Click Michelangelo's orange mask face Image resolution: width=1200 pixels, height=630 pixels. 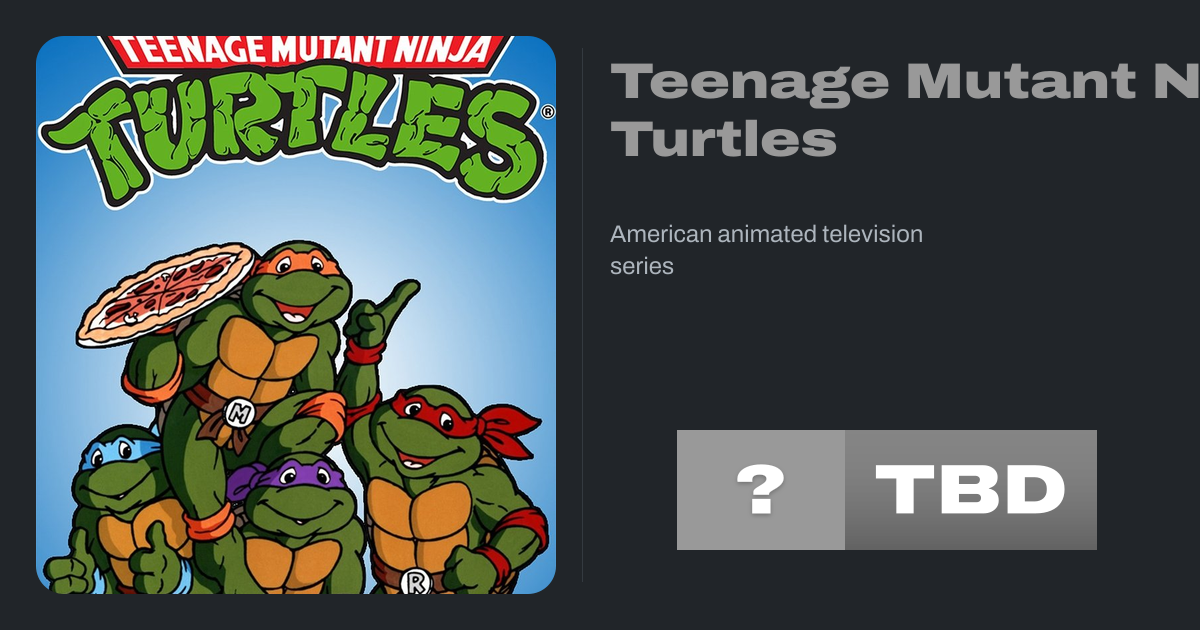(x=297, y=285)
